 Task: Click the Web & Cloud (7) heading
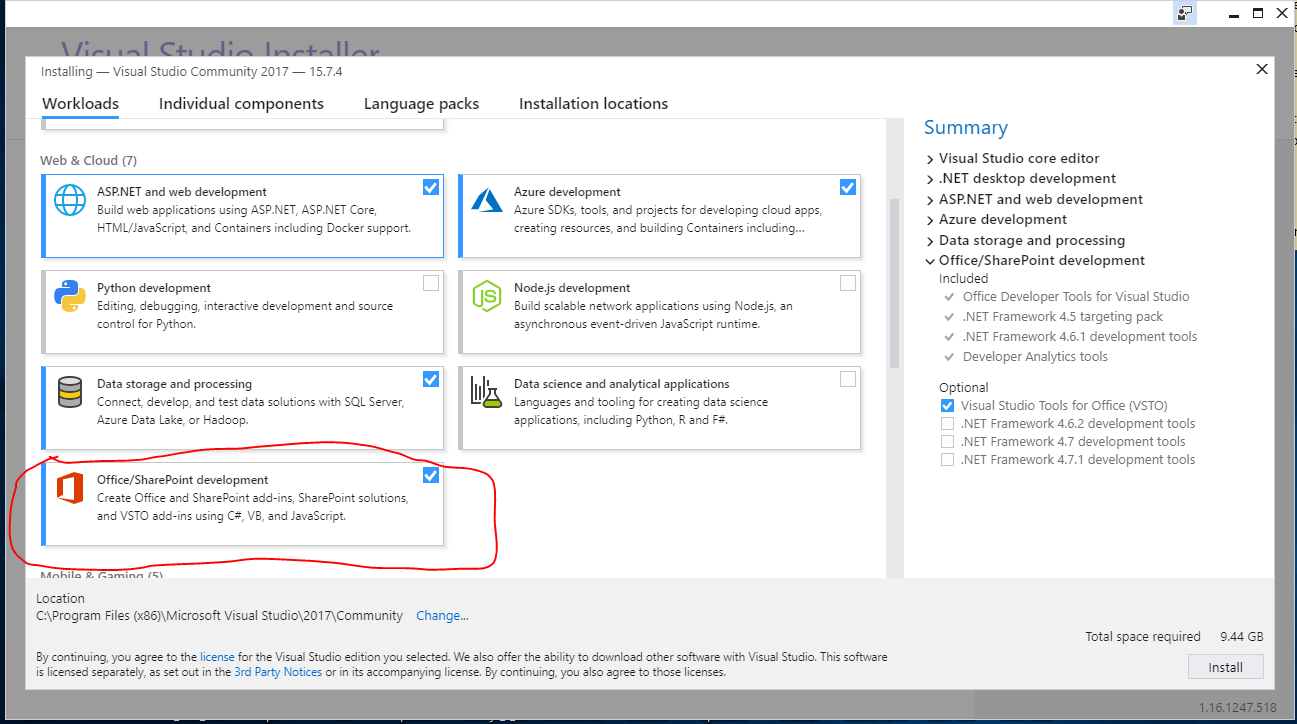point(89,160)
